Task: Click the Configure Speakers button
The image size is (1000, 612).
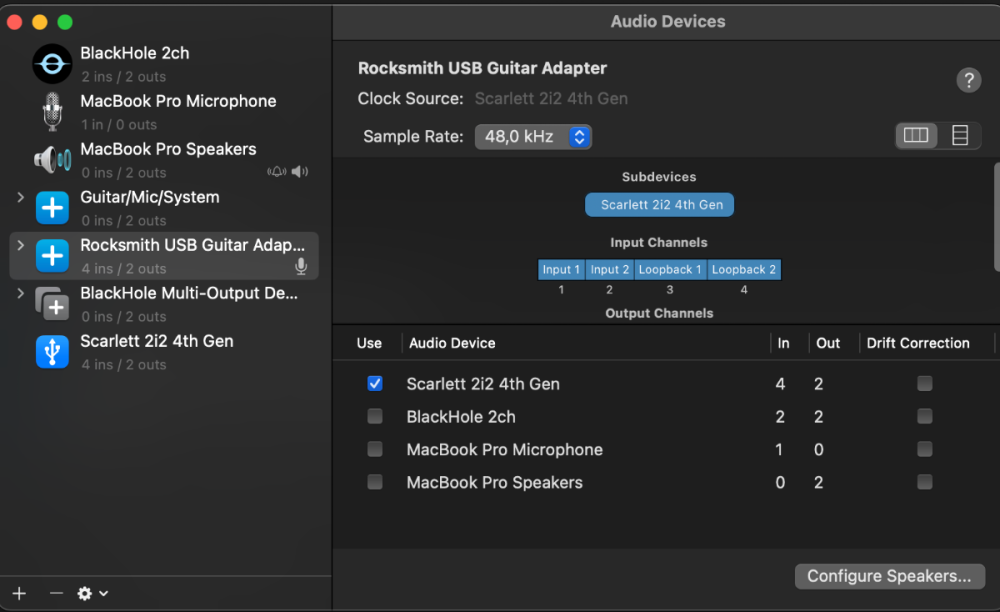Action: click(889, 576)
